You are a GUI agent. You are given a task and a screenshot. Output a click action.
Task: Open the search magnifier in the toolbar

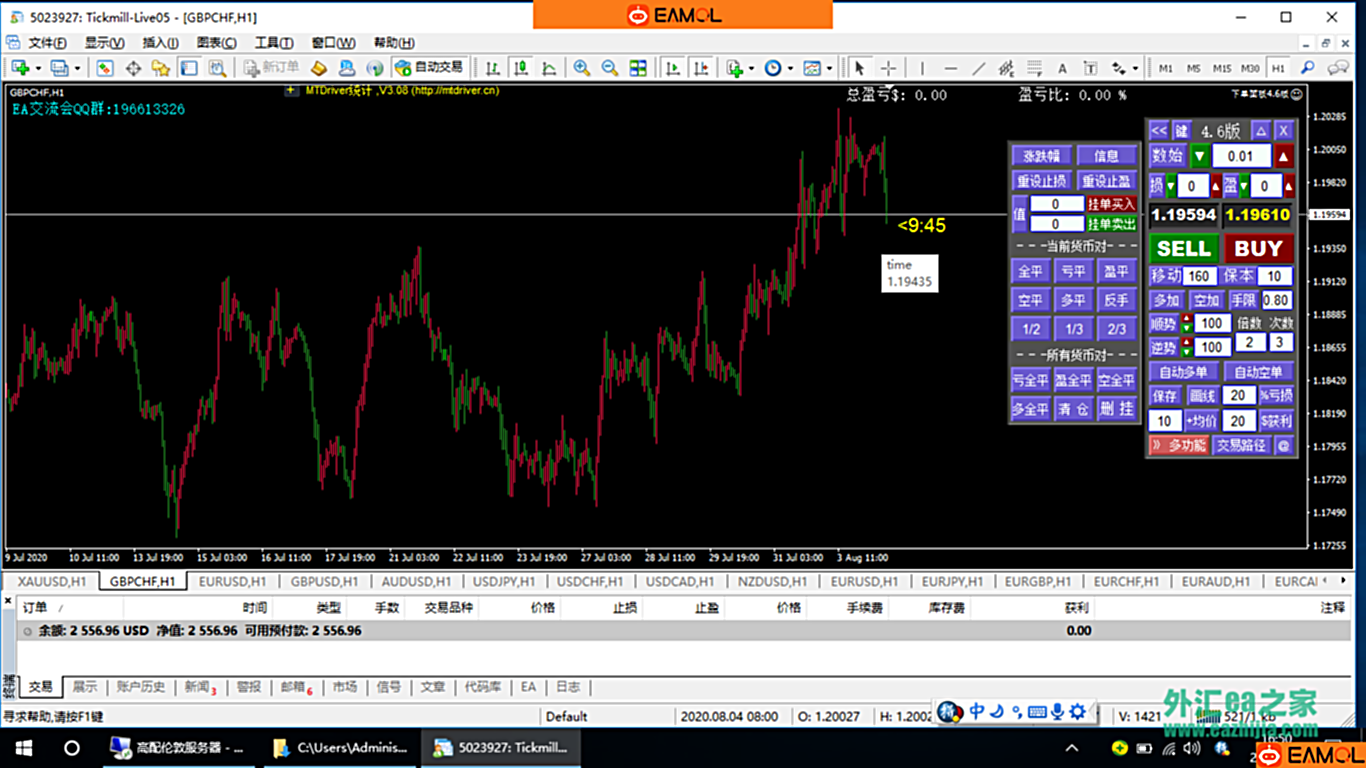tap(1307, 68)
